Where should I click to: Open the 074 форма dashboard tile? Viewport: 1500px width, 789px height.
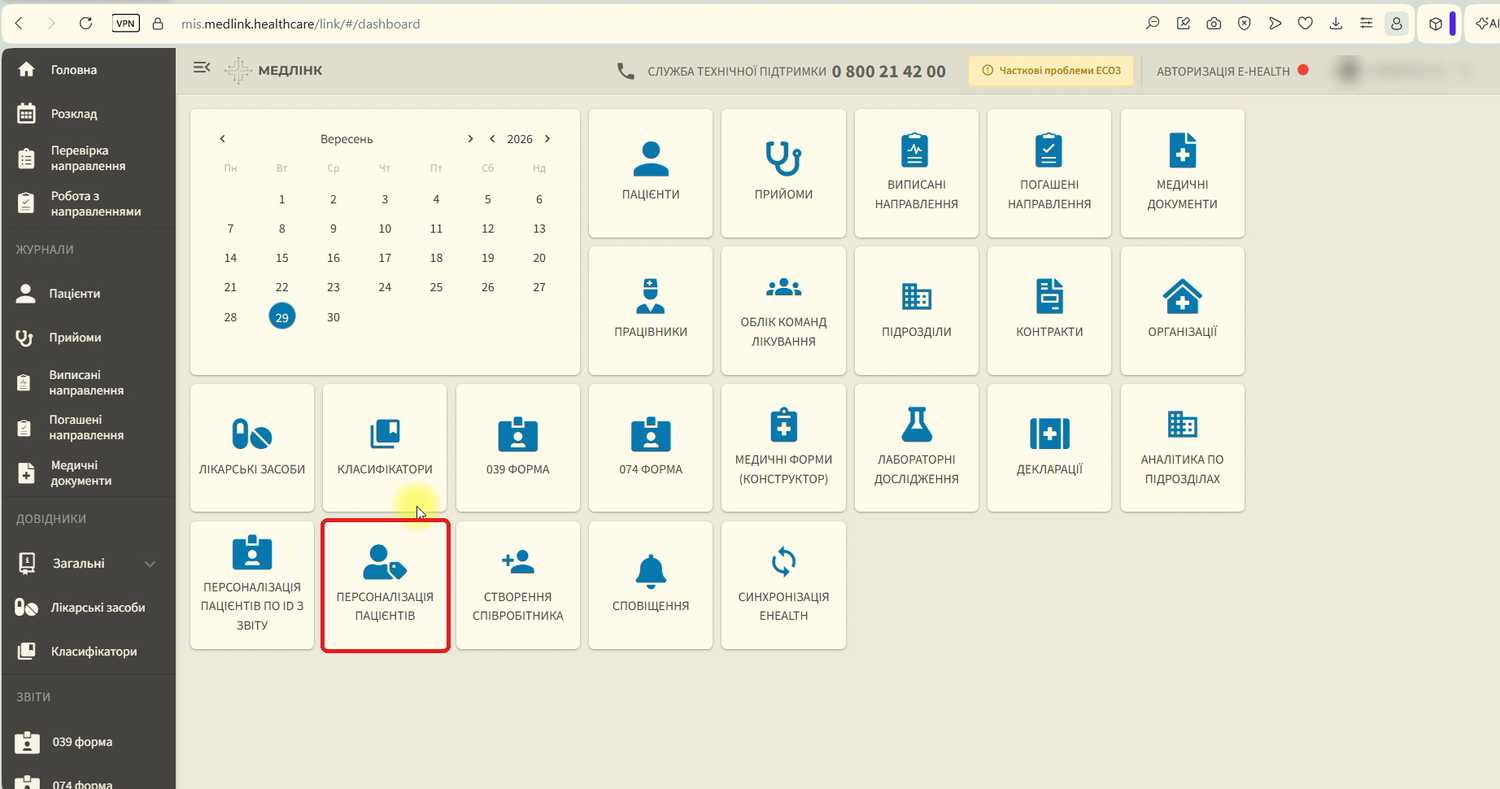tap(650, 448)
